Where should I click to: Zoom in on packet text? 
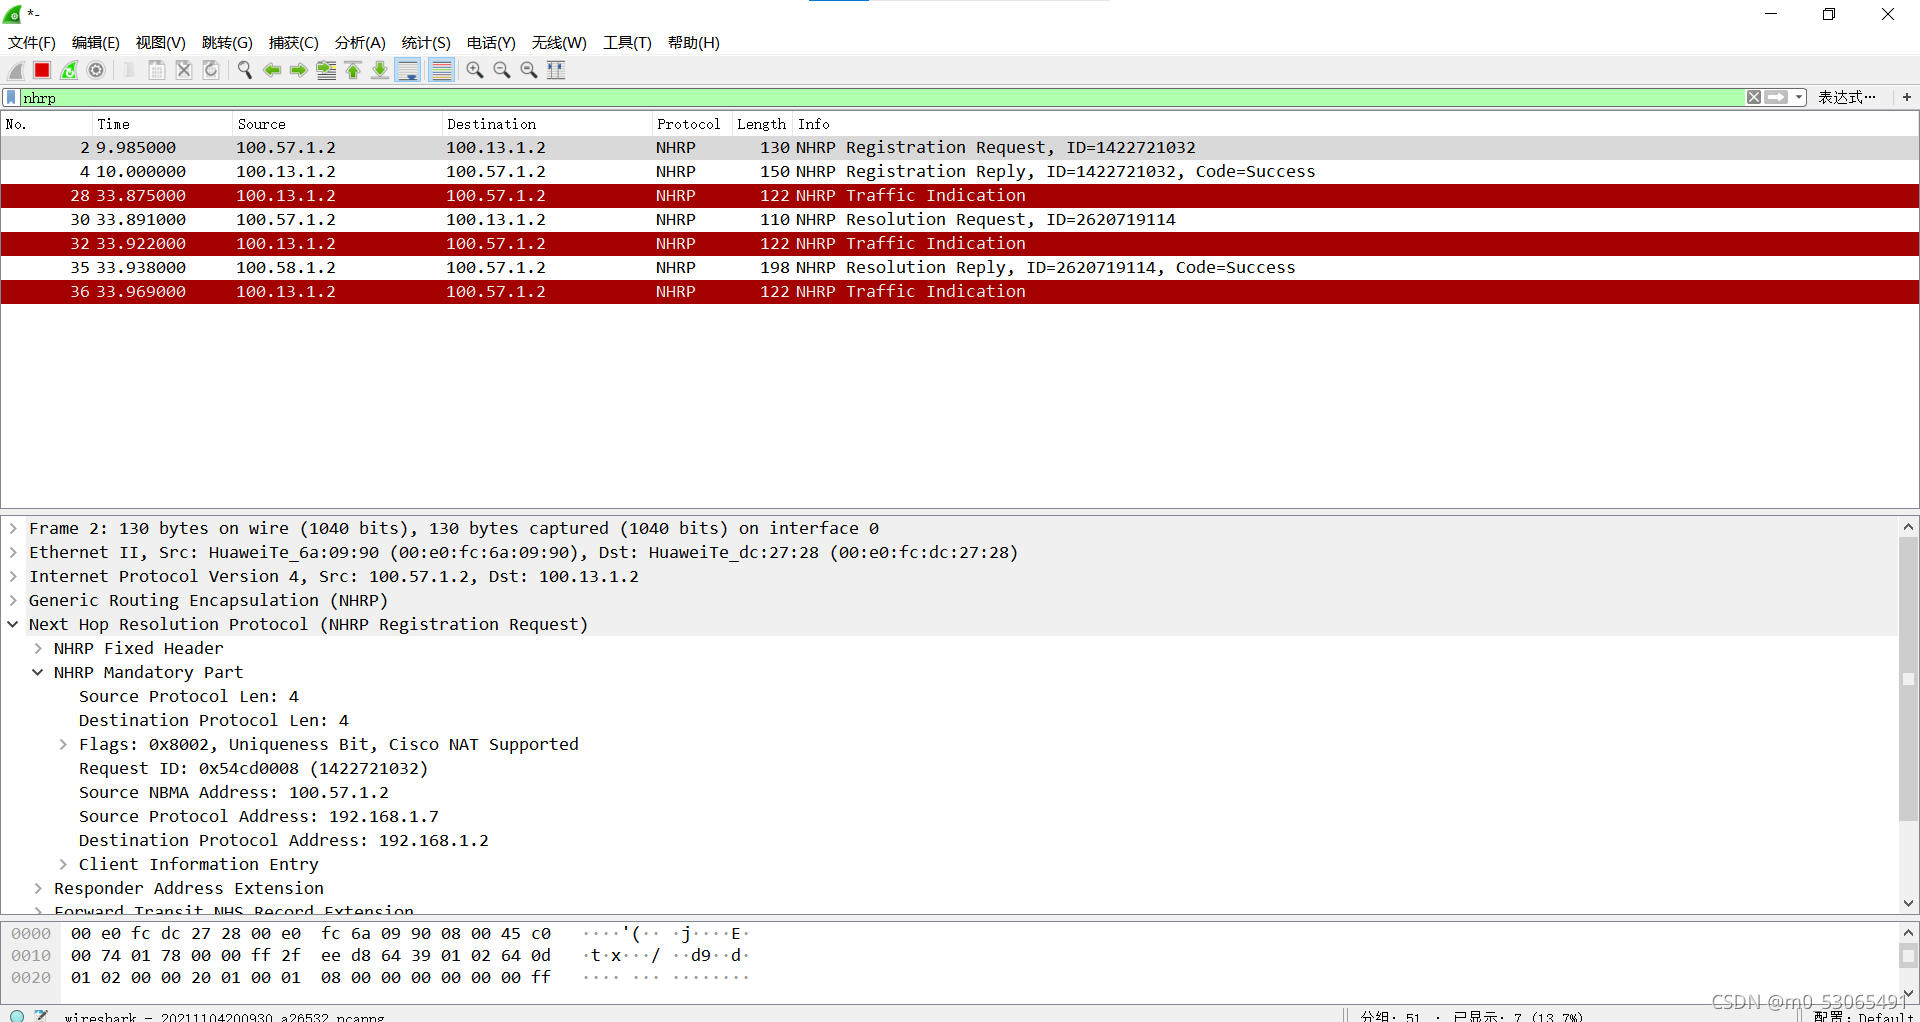tap(475, 70)
